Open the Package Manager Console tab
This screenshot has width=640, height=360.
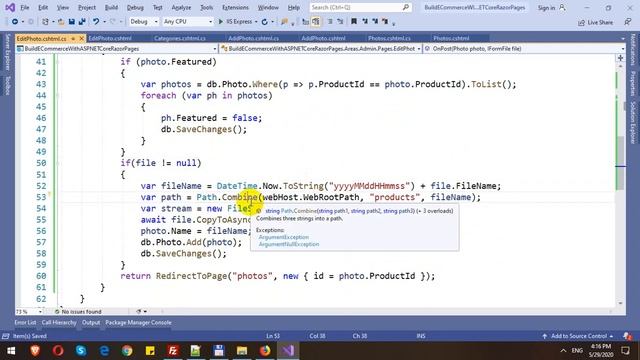tap(138, 322)
